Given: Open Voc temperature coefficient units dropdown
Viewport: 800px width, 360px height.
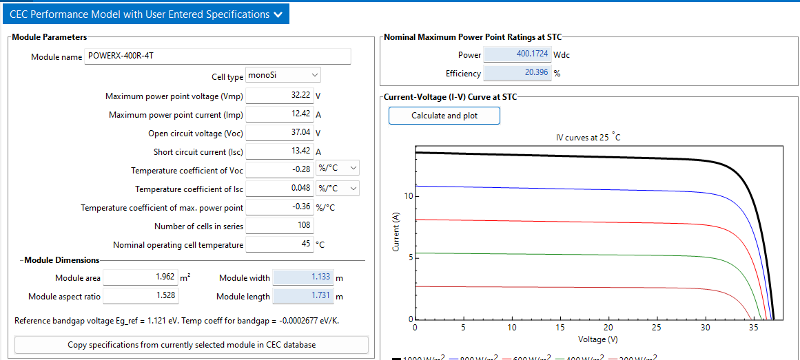Looking at the screenshot, I should tap(338, 168).
